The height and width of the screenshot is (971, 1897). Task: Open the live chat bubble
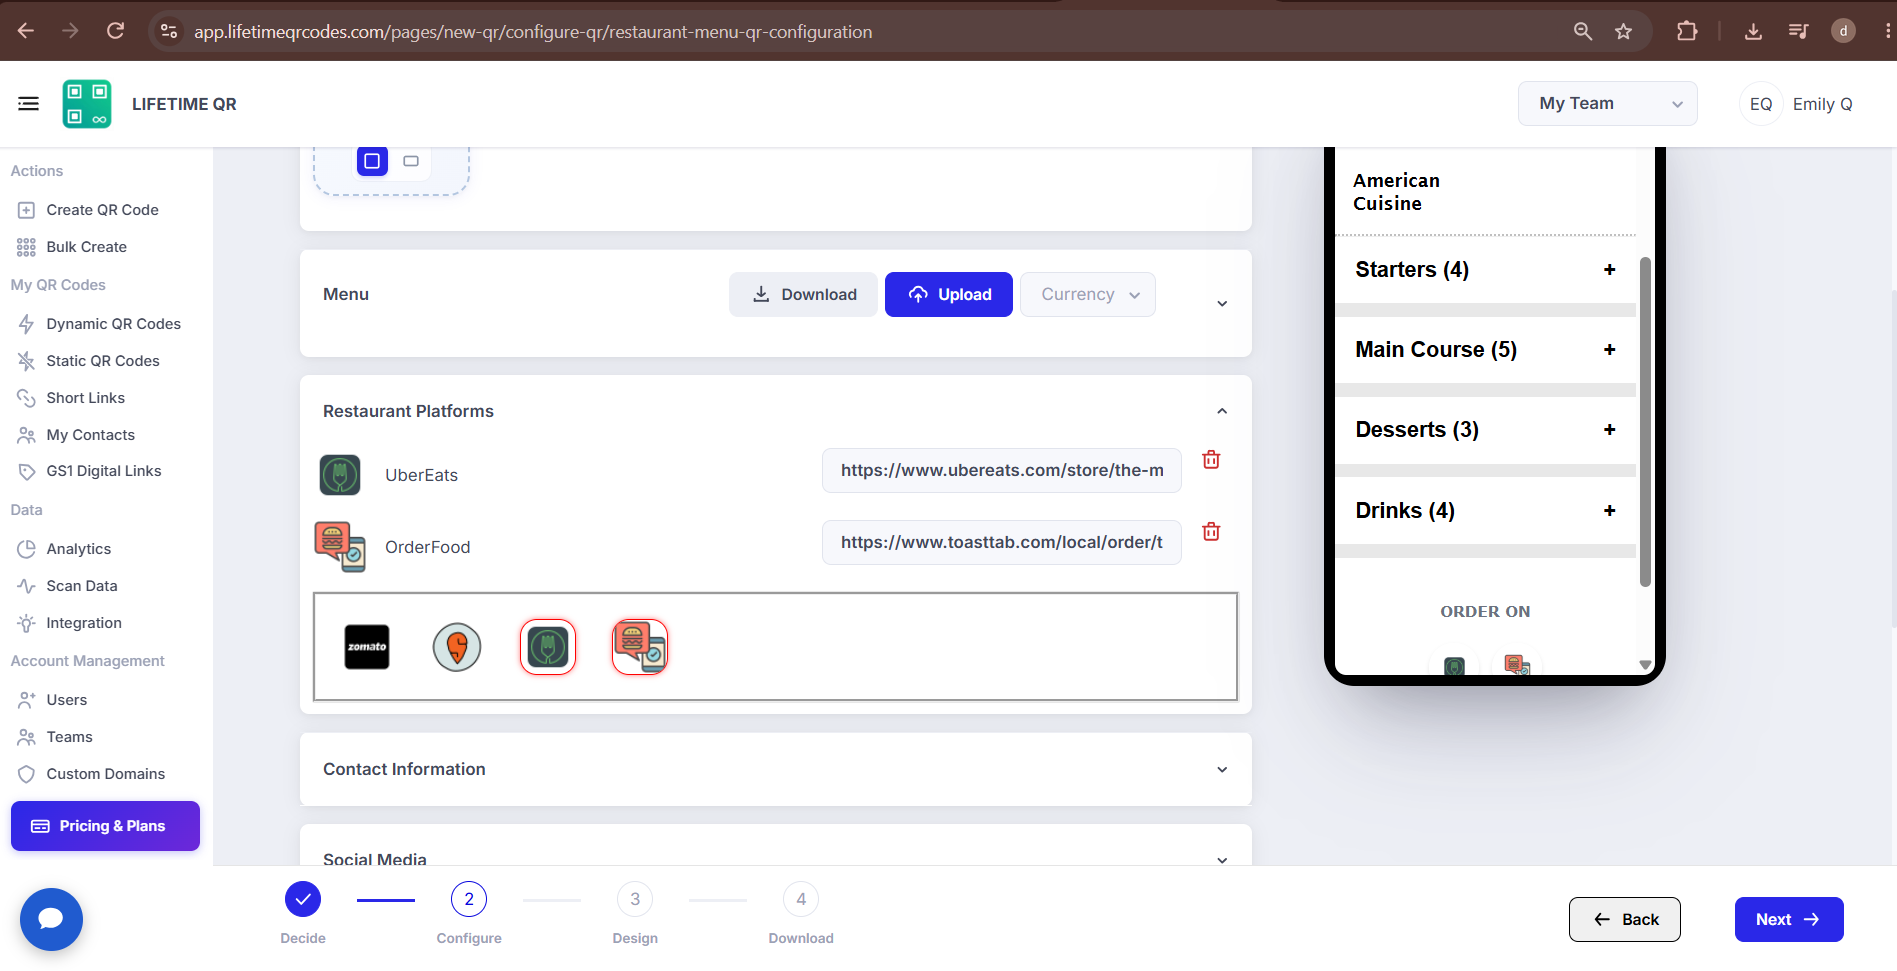click(51, 919)
